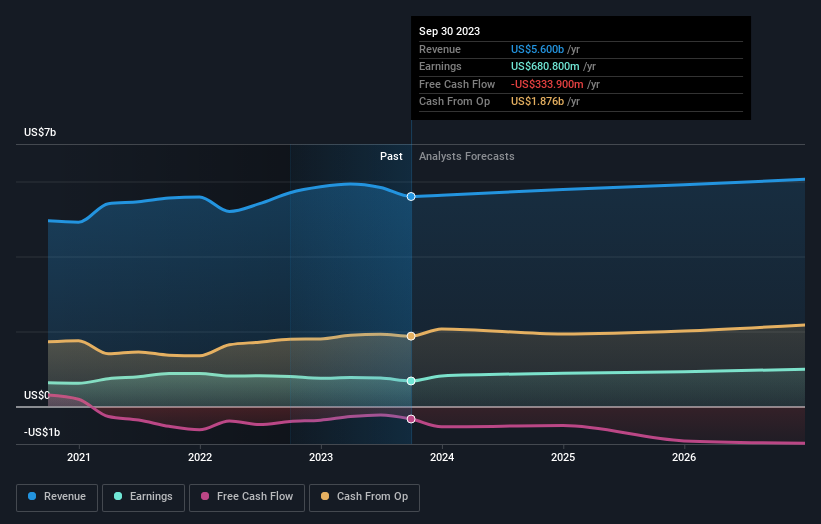This screenshot has width=821, height=524.
Task: Click the 'Past' section label
Action: [391, 157]
